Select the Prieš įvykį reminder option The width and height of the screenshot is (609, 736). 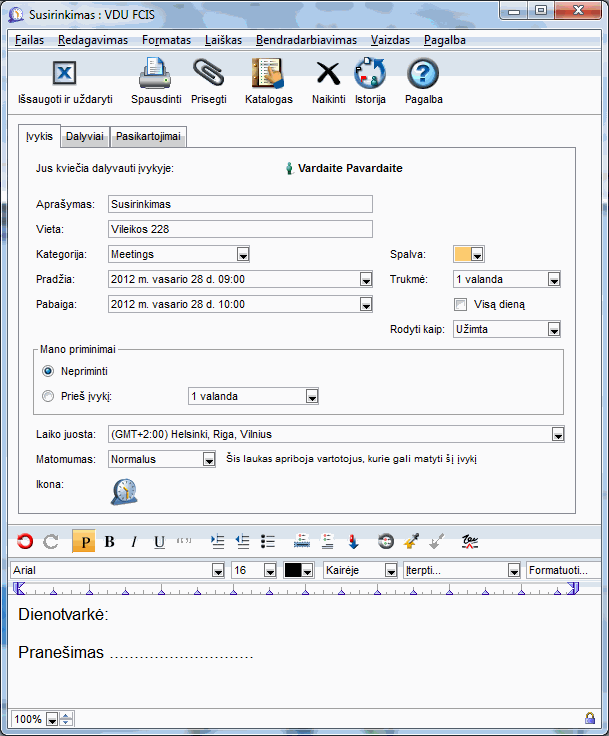point(48,396)
